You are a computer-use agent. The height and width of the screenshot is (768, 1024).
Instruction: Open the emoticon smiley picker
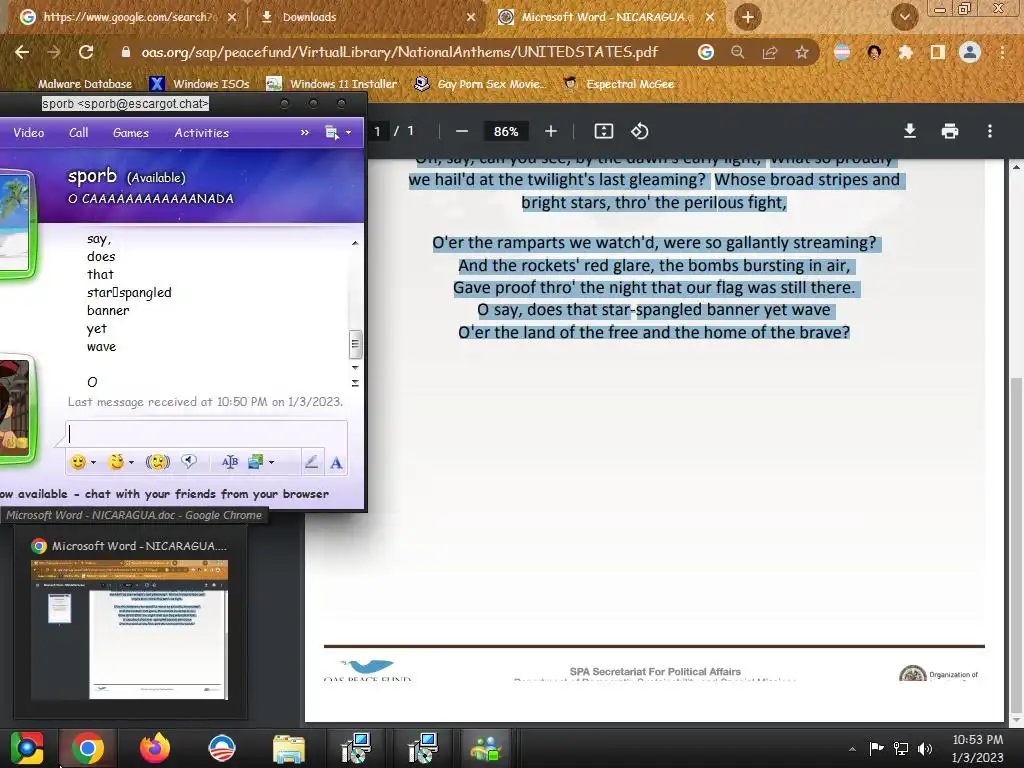click(83, 462)
